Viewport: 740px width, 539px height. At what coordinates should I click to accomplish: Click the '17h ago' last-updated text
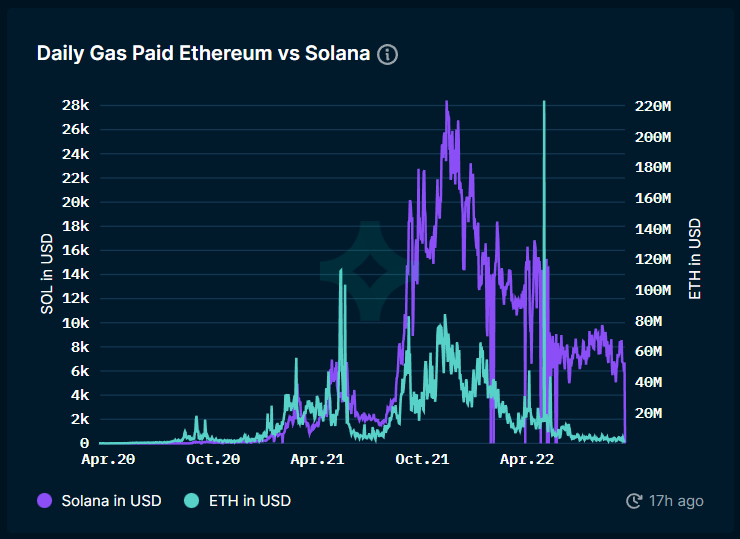(x=676, y=500)
